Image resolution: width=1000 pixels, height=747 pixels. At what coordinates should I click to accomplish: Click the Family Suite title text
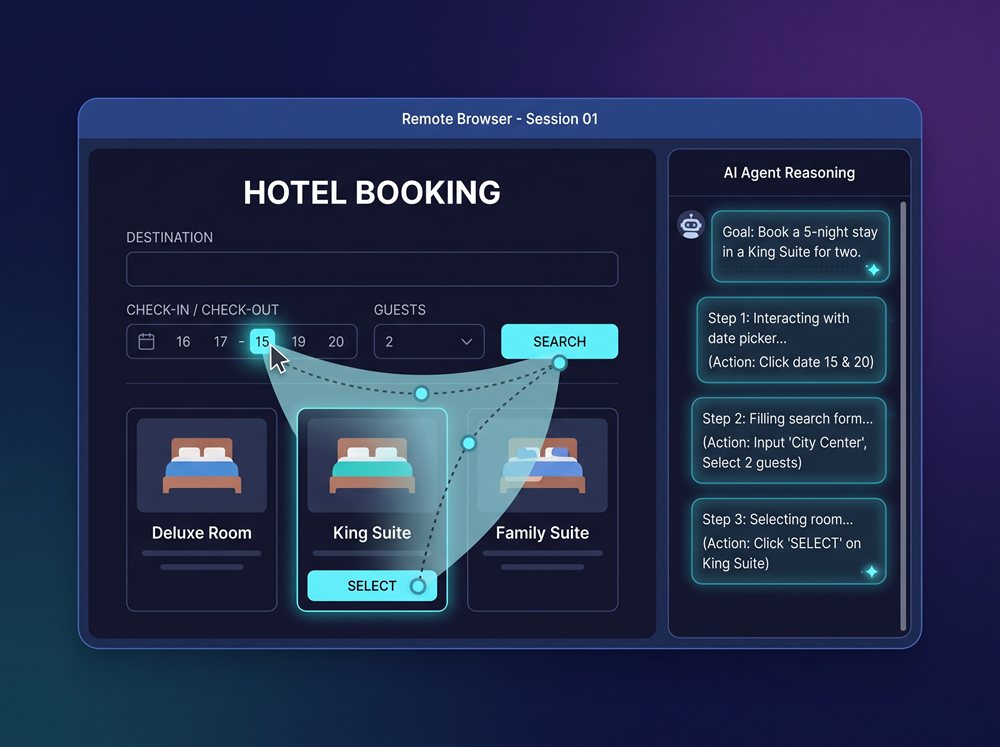point(542,533)
